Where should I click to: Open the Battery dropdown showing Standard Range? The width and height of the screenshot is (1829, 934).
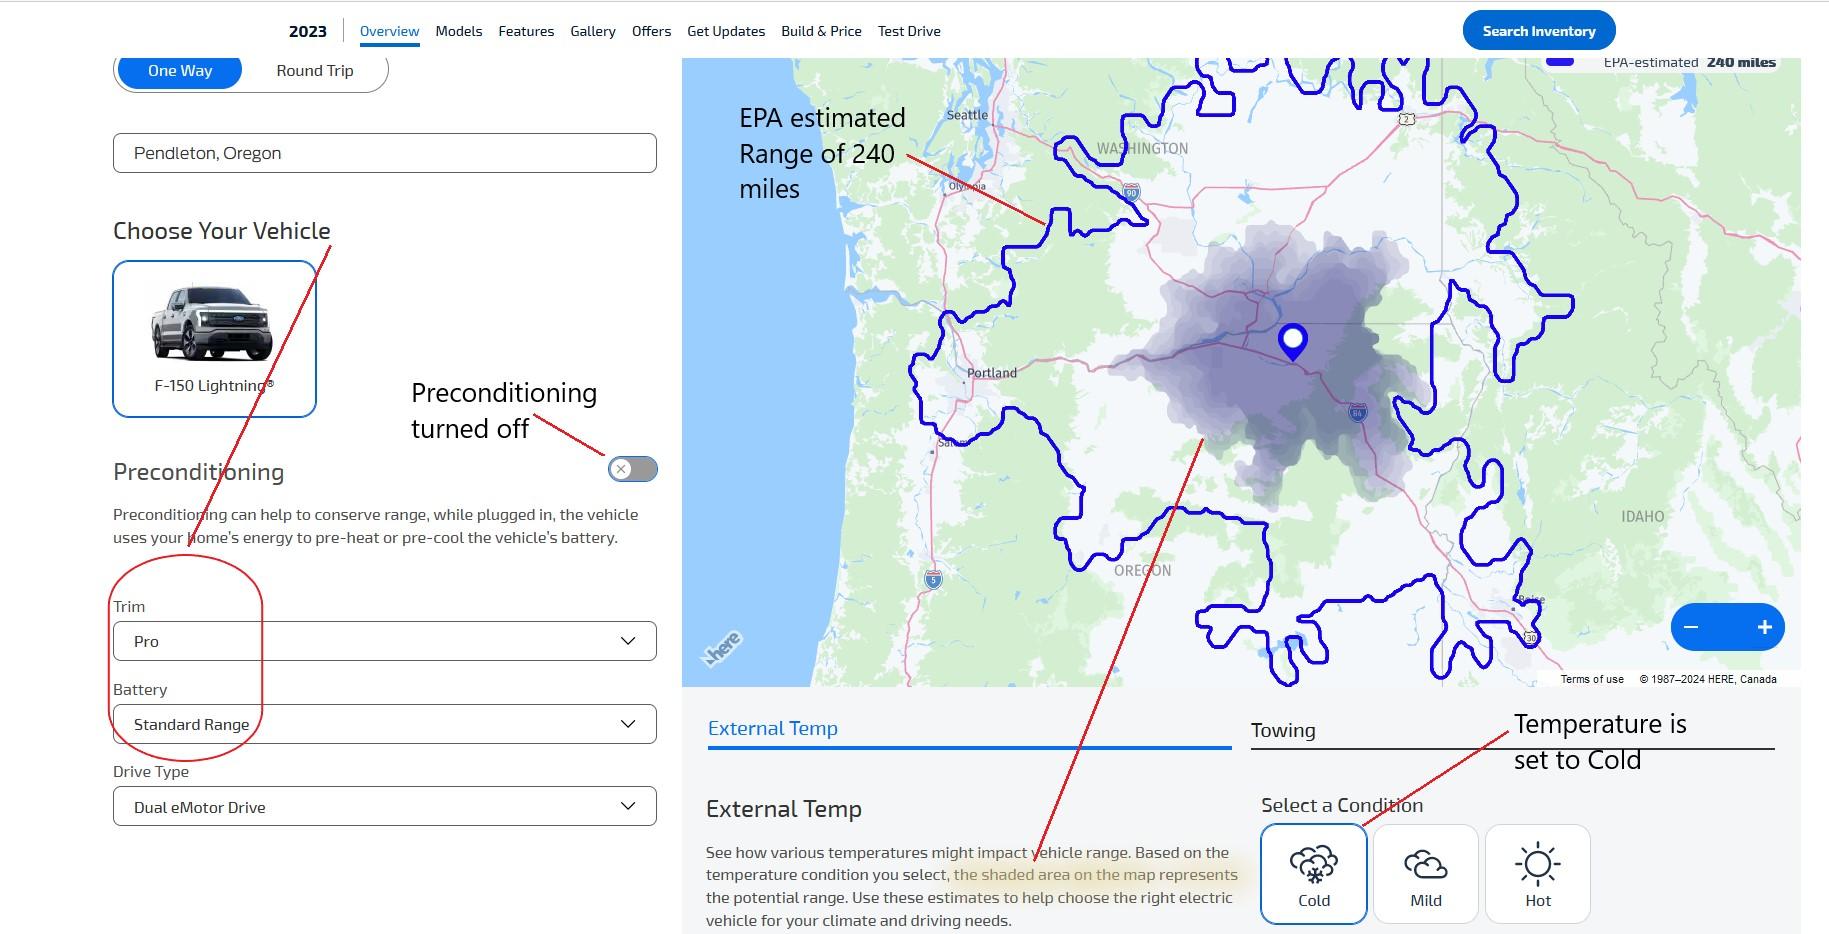[385, 724]
